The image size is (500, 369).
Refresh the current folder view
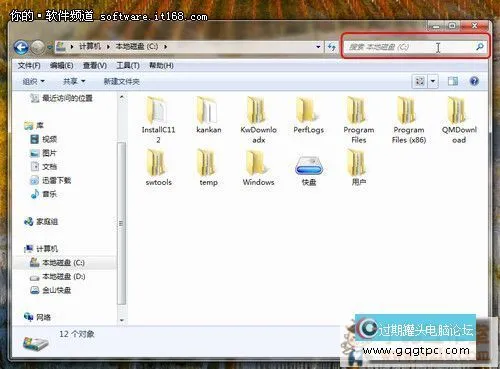tap(331, 47)
